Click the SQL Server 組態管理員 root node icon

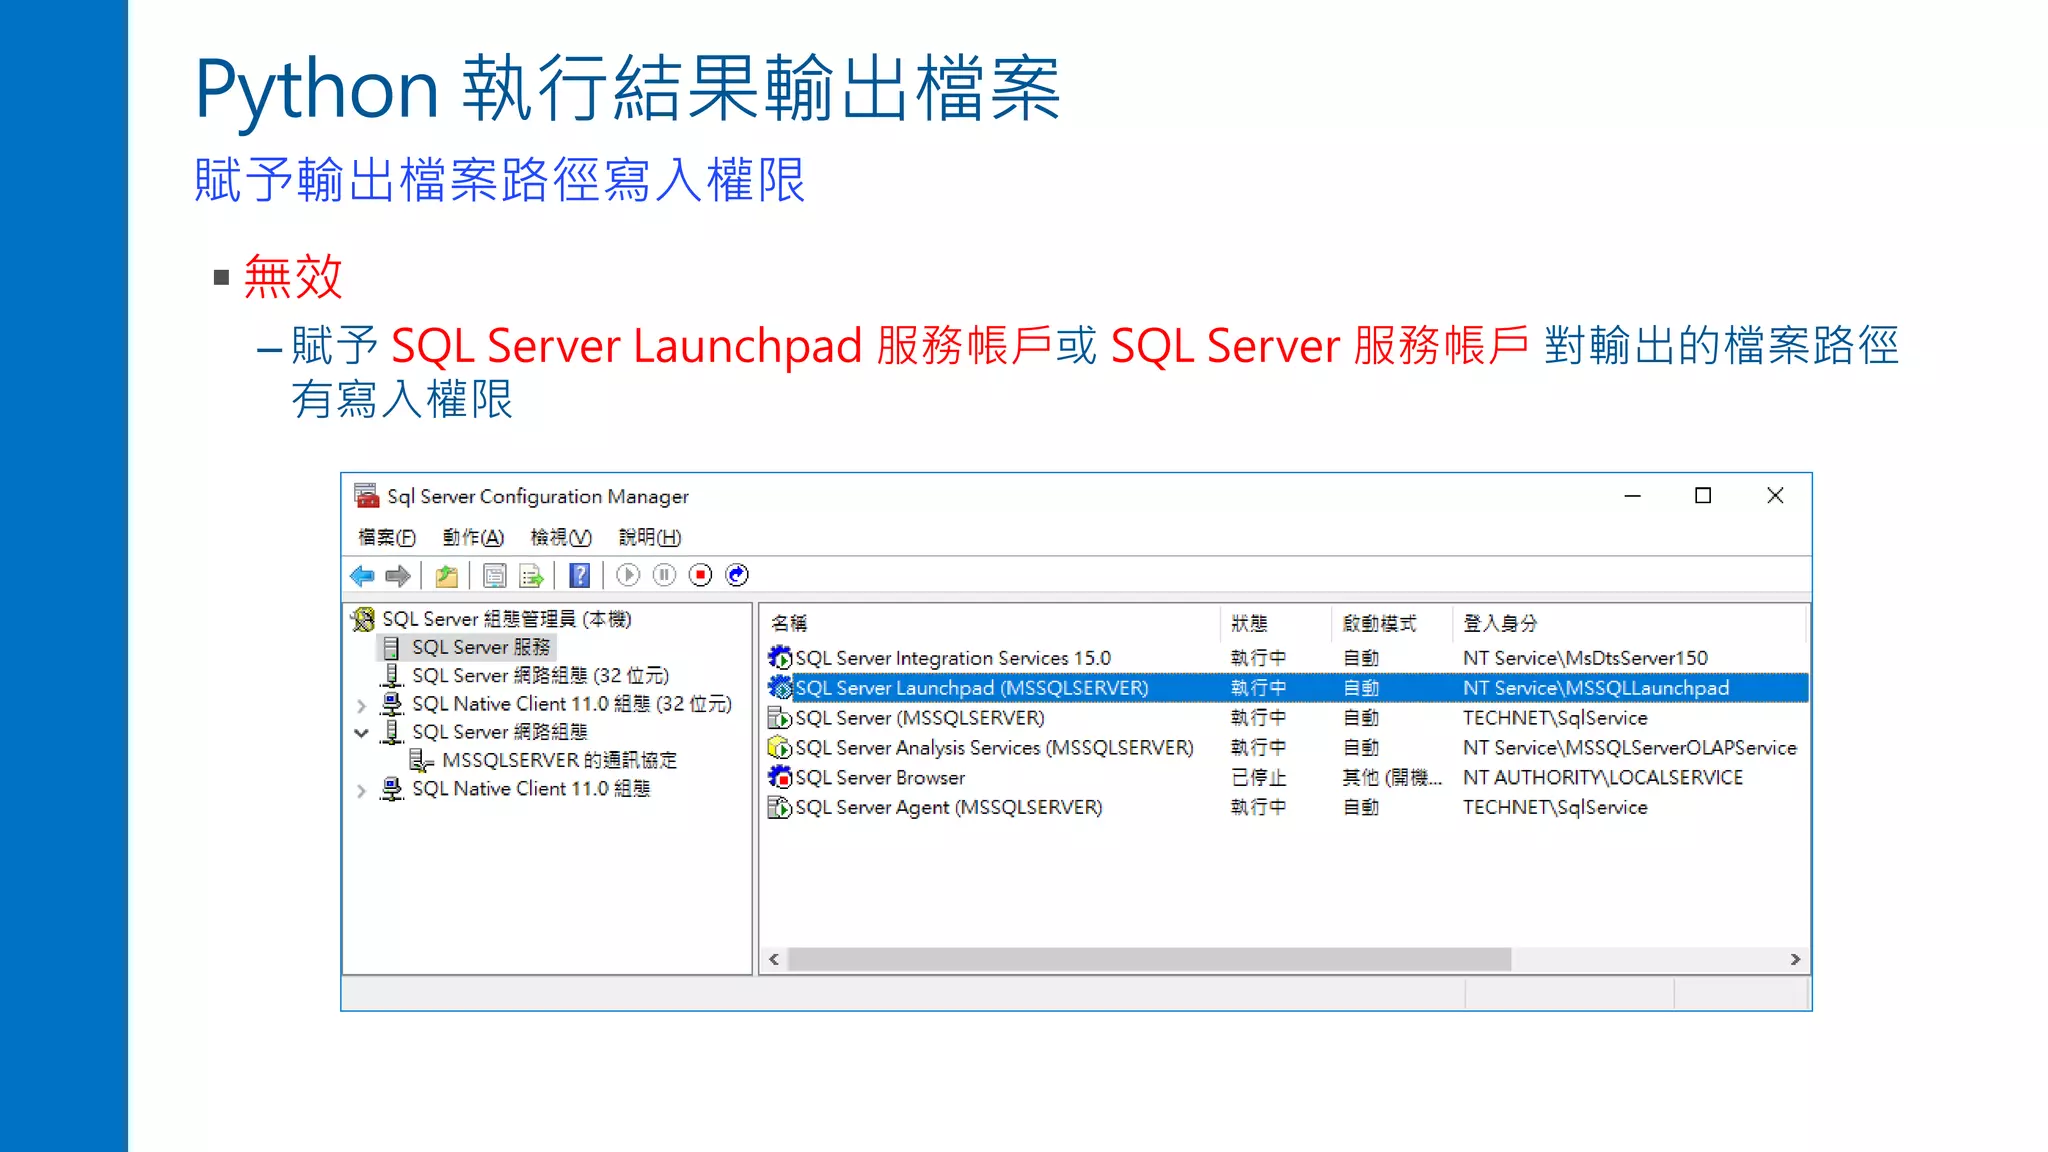click(363, 620)
